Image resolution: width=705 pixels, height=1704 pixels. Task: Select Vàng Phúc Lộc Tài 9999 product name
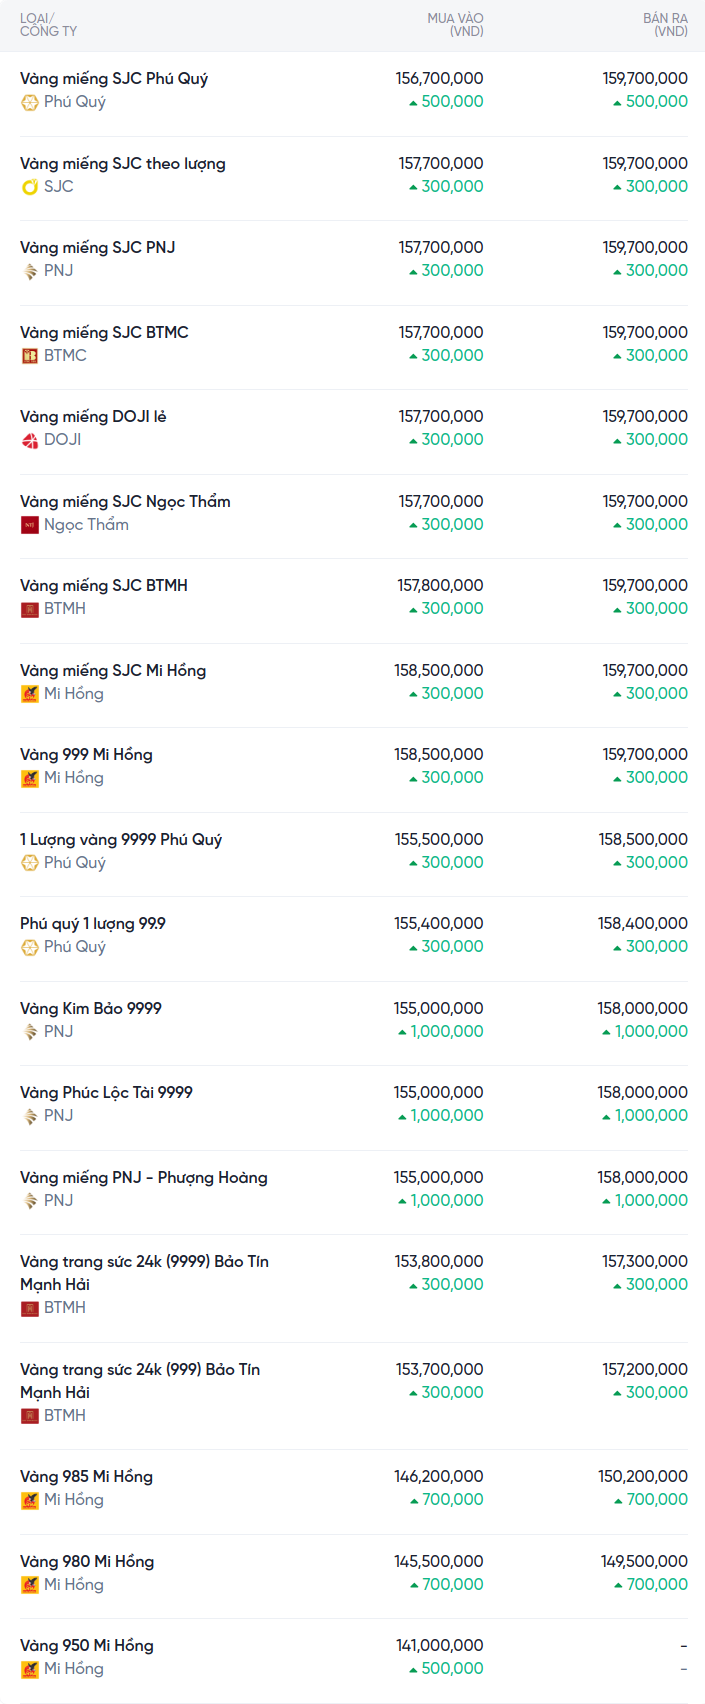point(106,1092)
